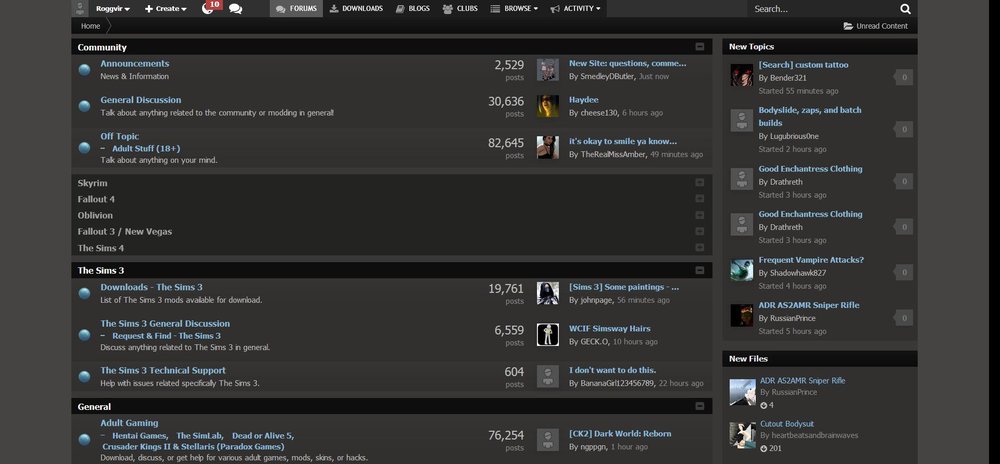The height and width of the screenshot is (464, 1000).
Task: Open TheRealMissAmber's avatar thumbnail
Action: (548, 147)
